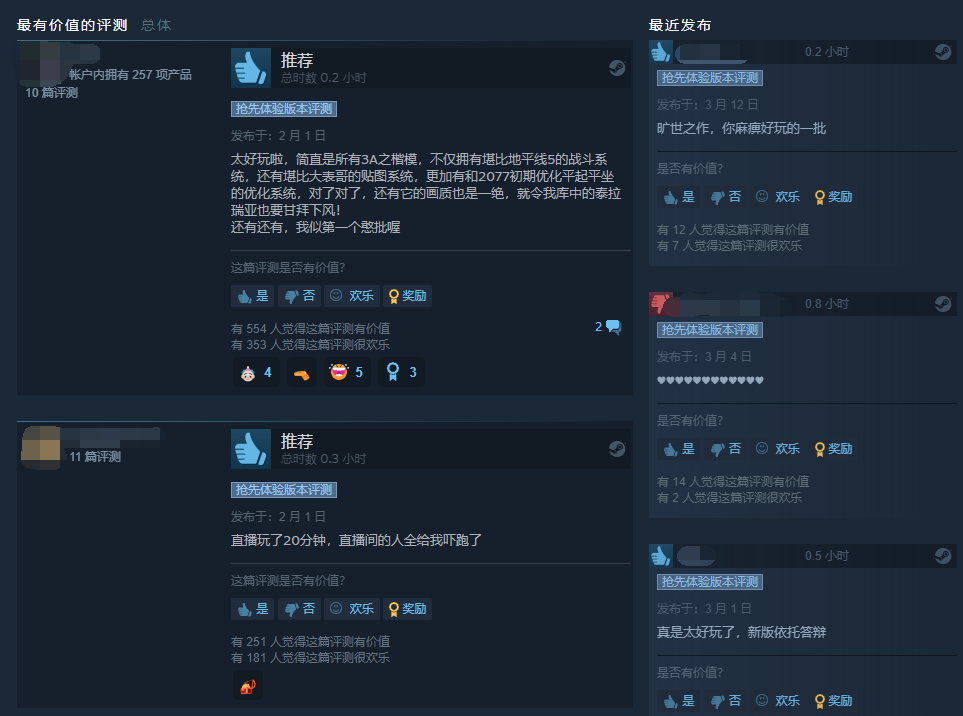
Task: Give 奖励 to the 20分钟 livestream review
Action: (x=408, y=609)
